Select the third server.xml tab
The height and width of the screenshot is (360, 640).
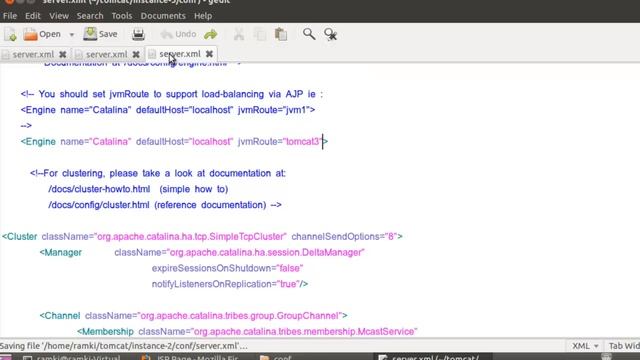(180, 54)
